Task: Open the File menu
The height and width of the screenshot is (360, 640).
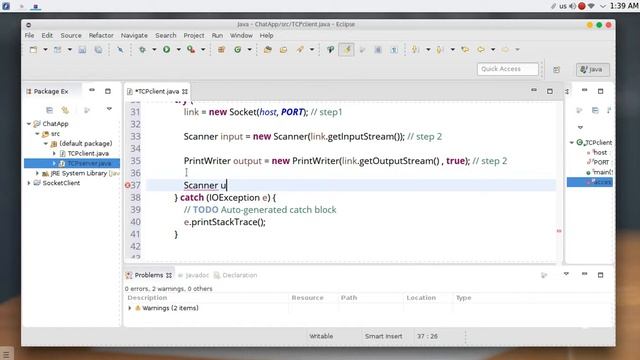Action: (x=29, y=36)
